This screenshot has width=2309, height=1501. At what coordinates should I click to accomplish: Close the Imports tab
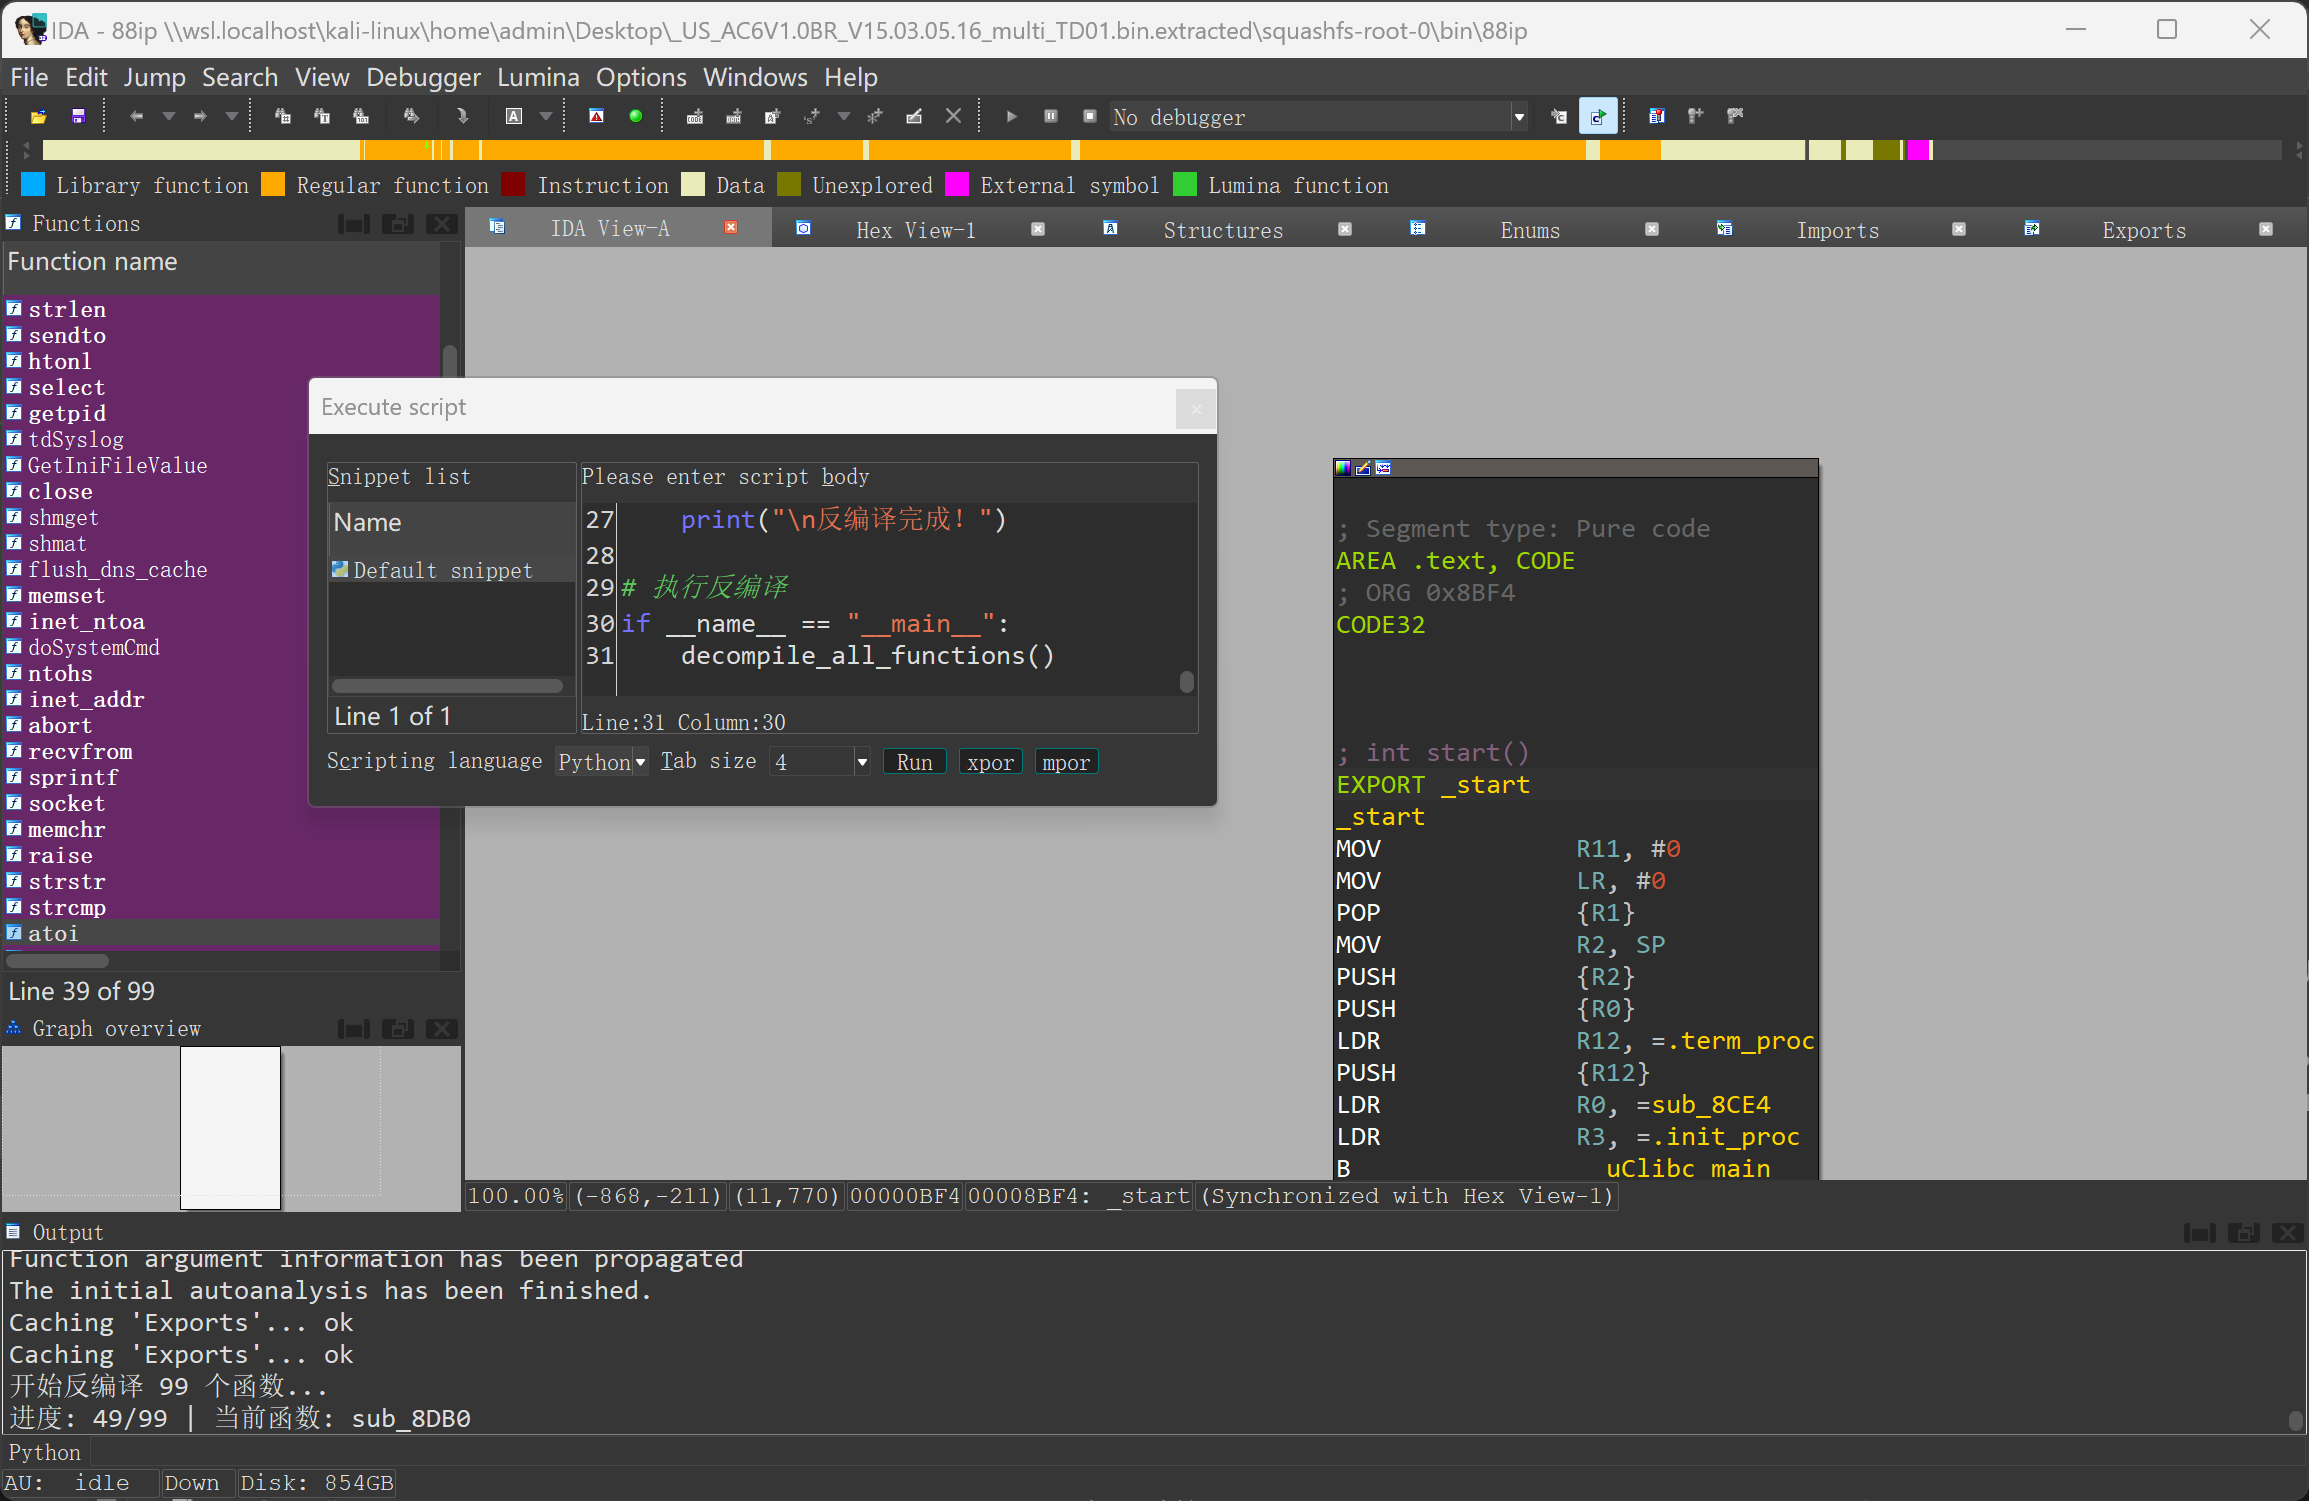coord(1958,230)
